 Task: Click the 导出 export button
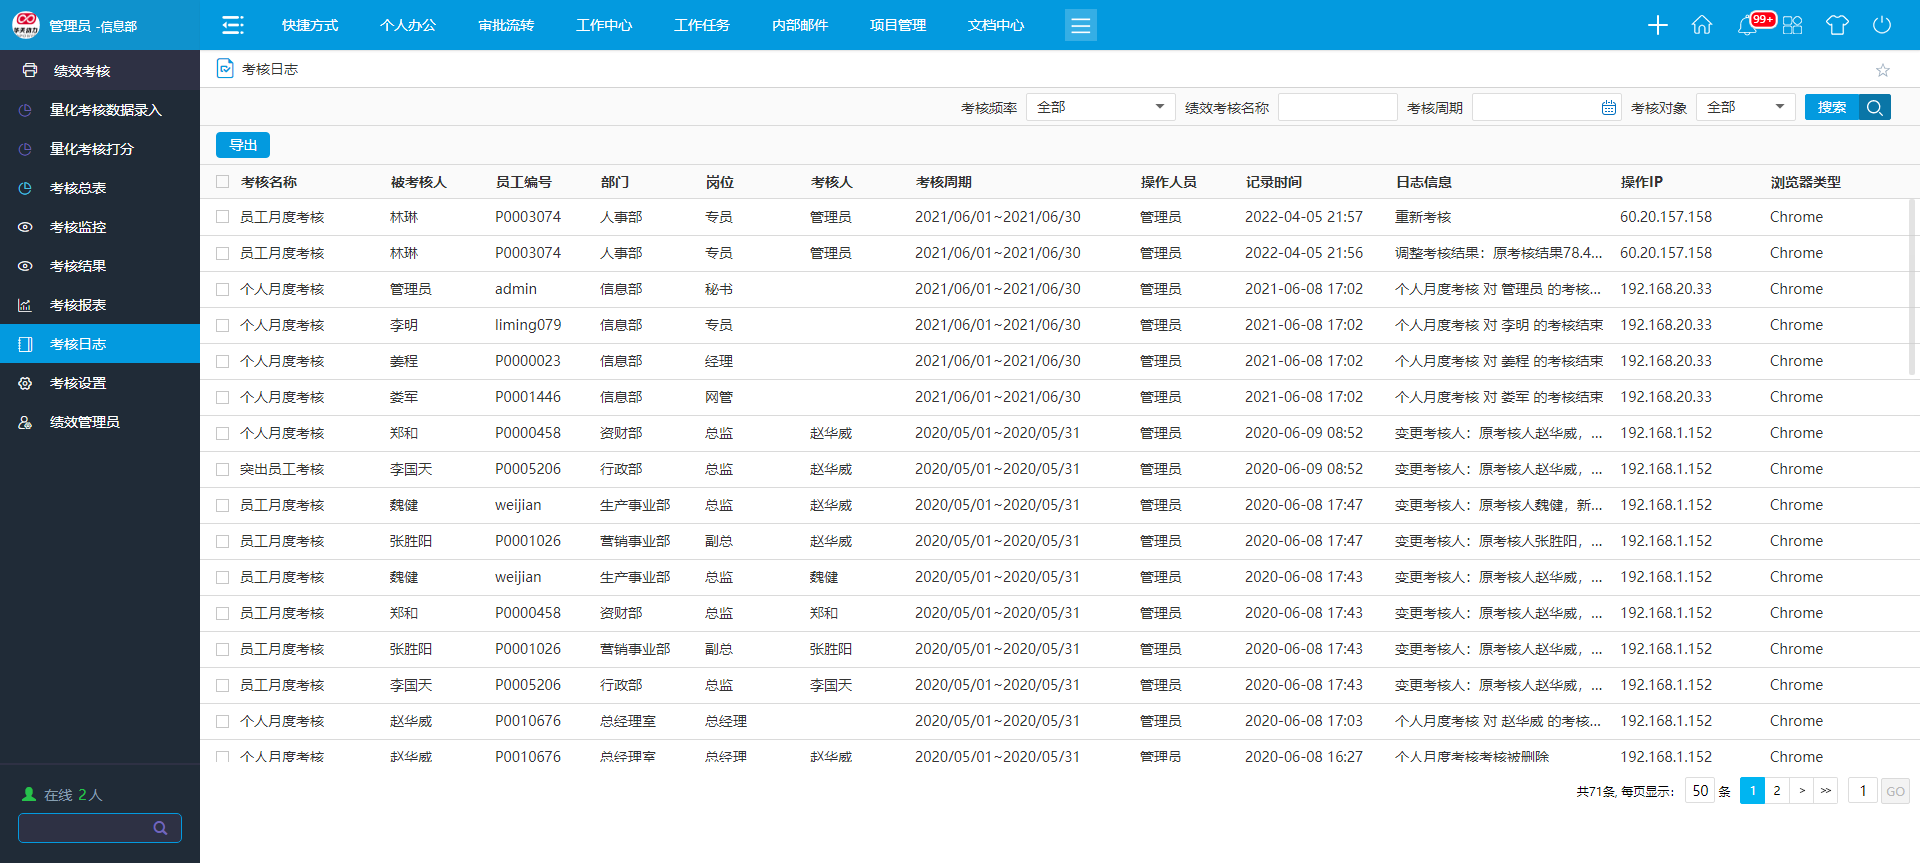[243, 145]
